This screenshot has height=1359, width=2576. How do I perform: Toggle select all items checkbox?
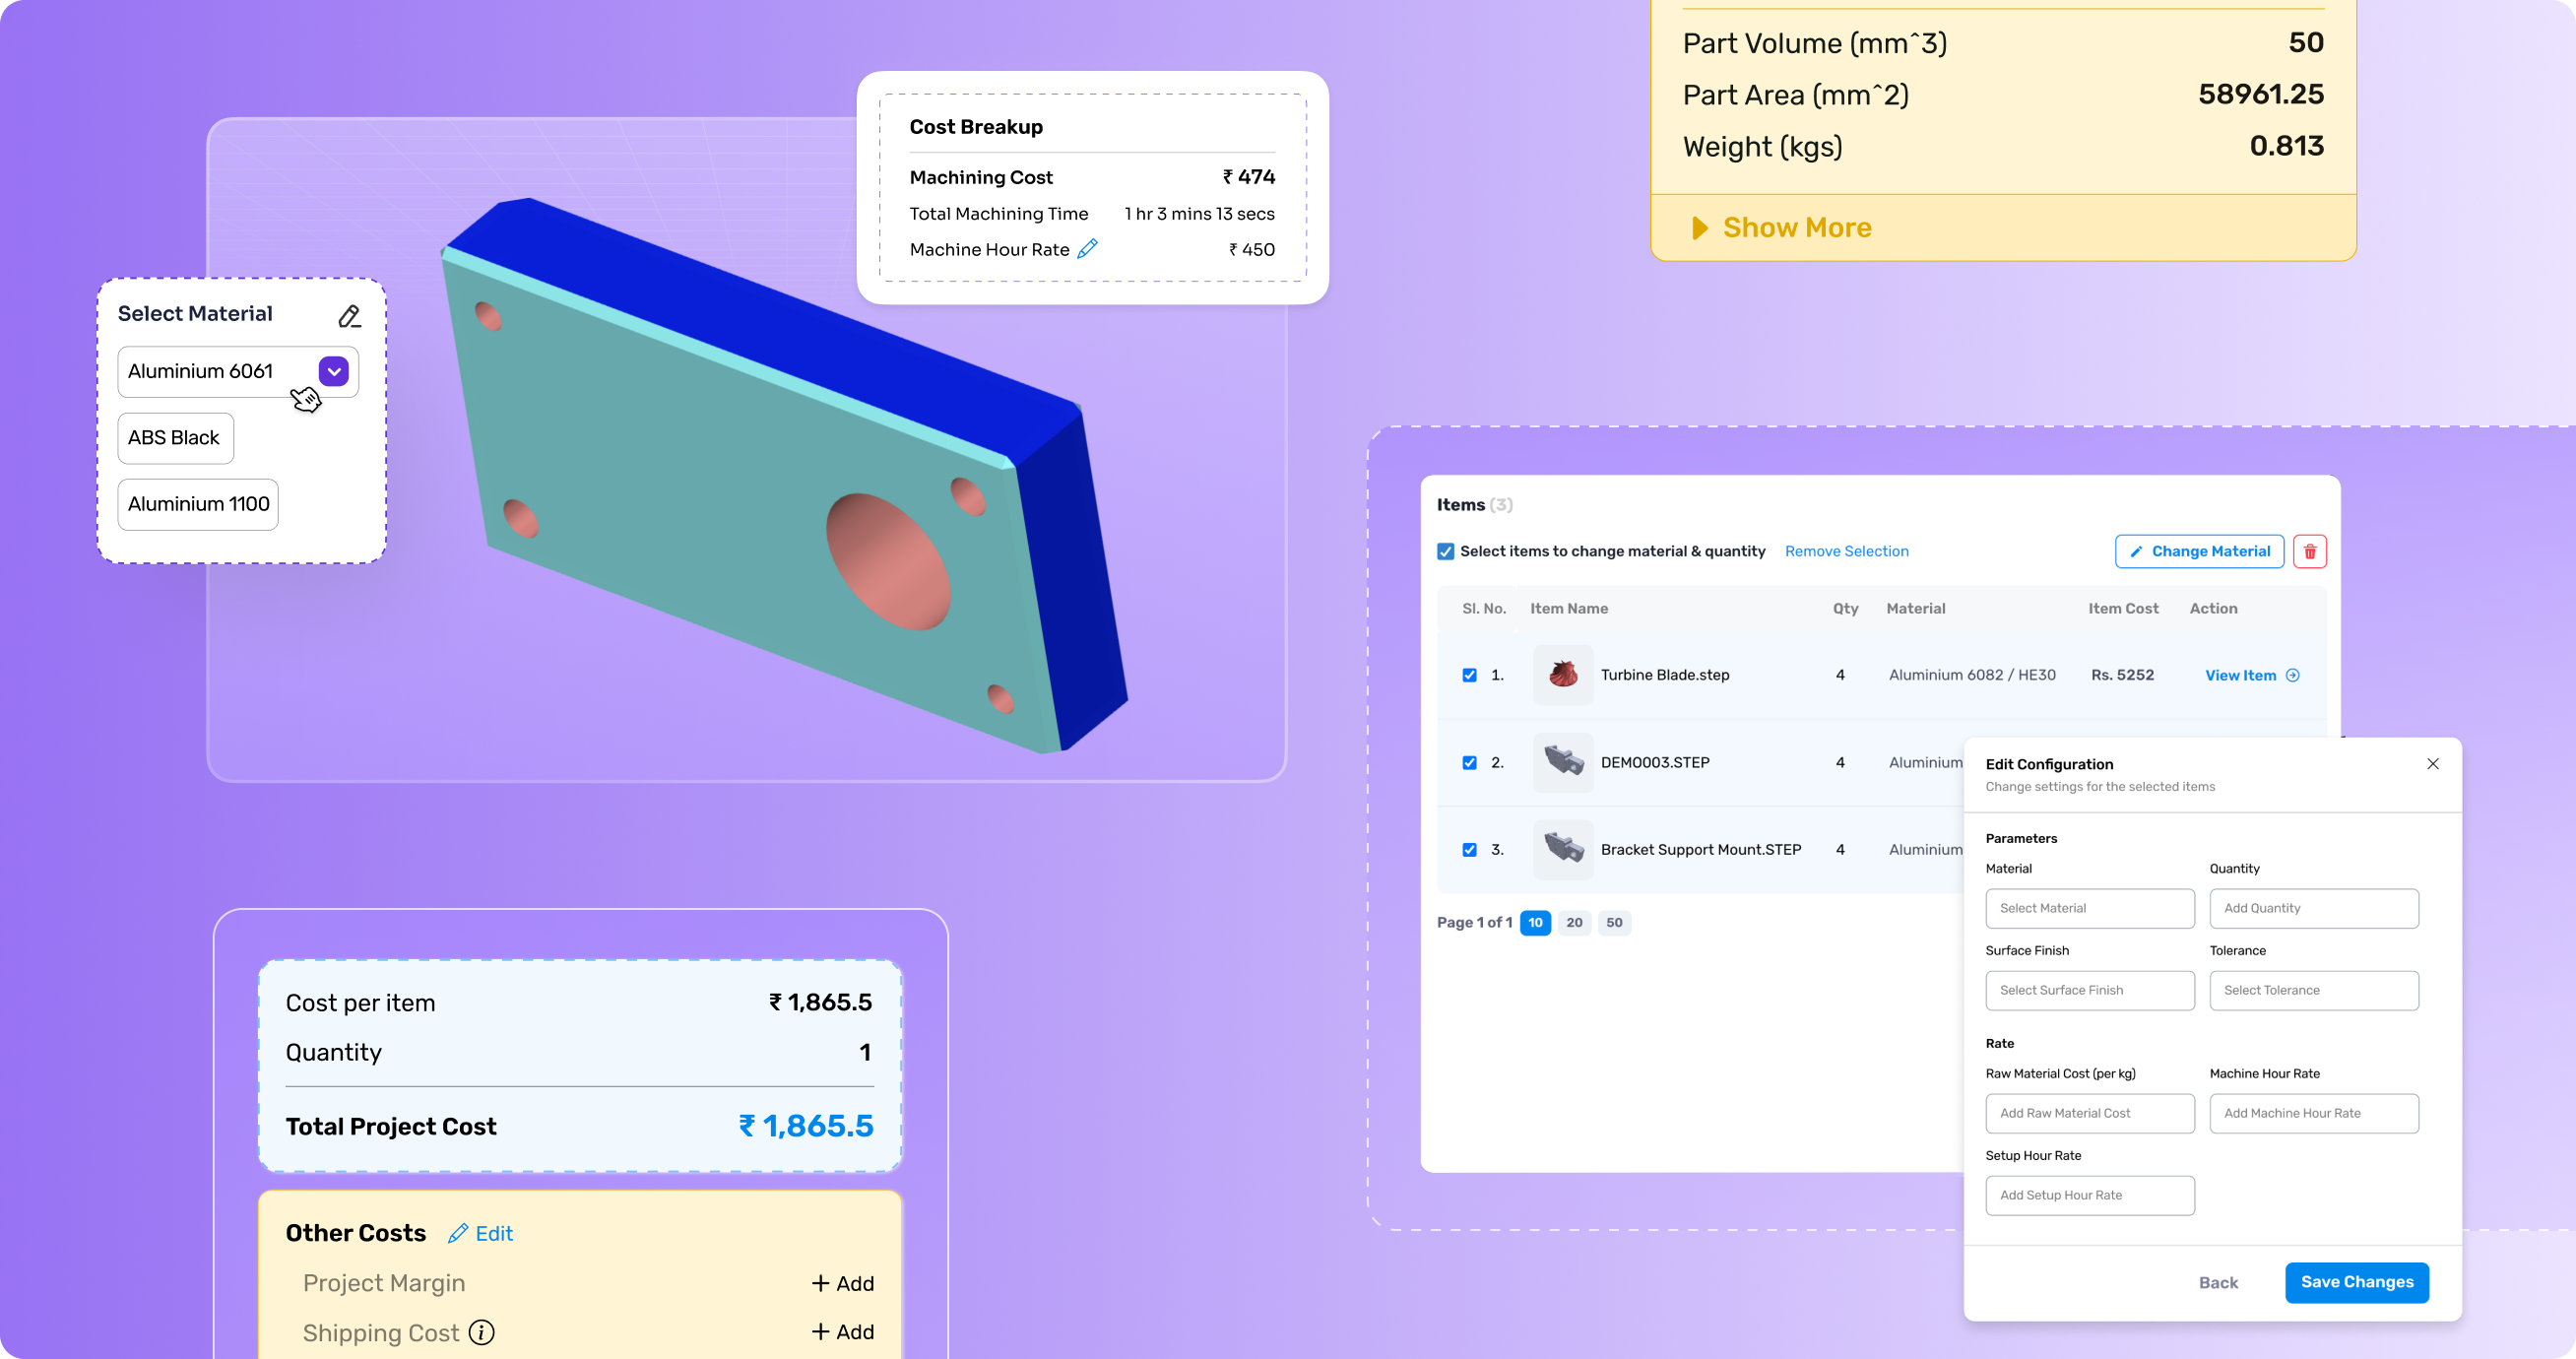click(x=1445, y=551)
